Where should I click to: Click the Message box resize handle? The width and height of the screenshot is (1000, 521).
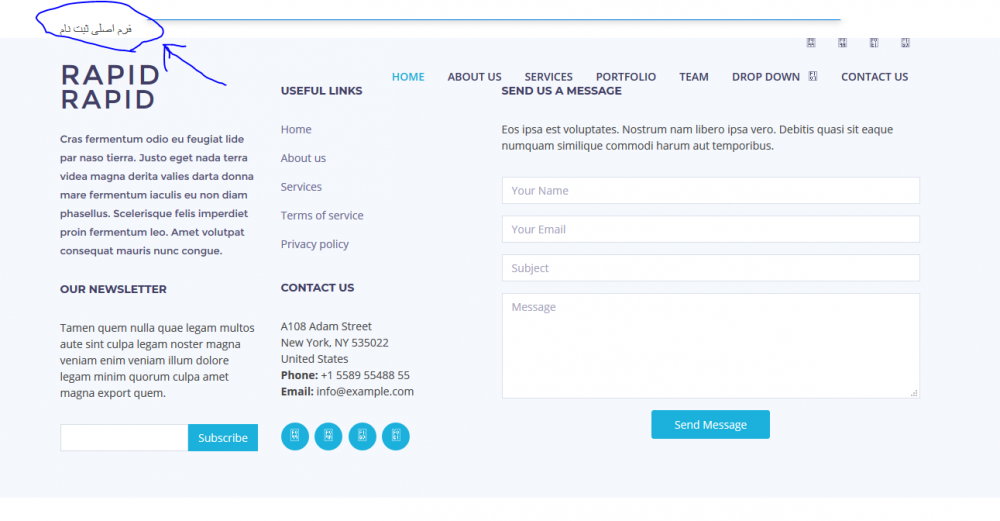coord(914,393)
